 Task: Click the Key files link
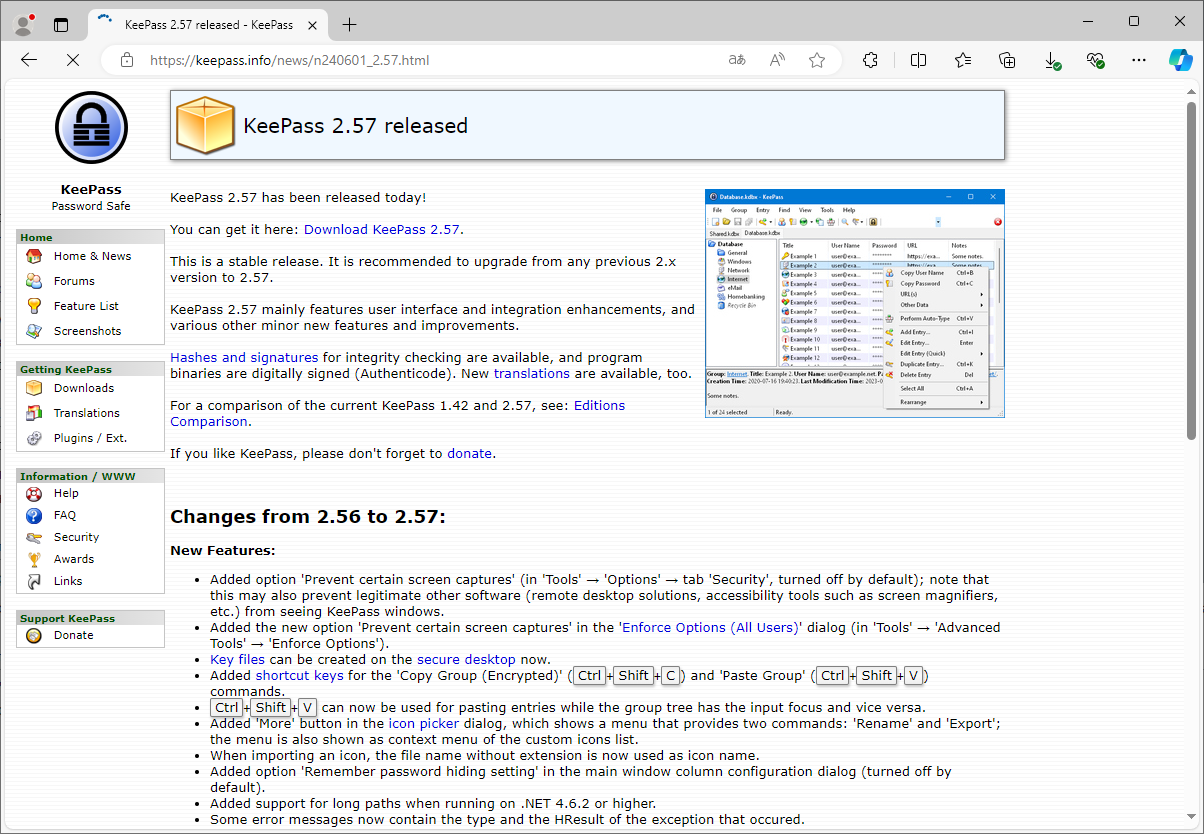[x=237, y=659]
